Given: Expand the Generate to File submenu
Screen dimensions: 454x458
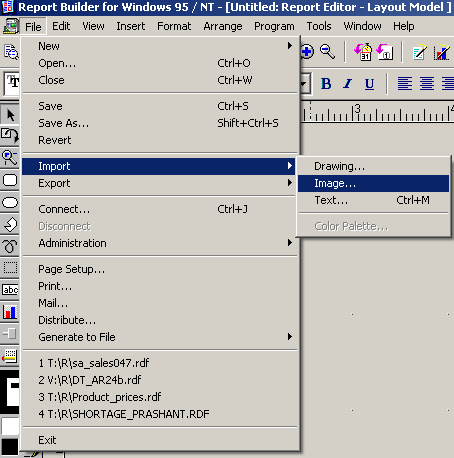Looking at the screenshot, I should click(159, 337).
